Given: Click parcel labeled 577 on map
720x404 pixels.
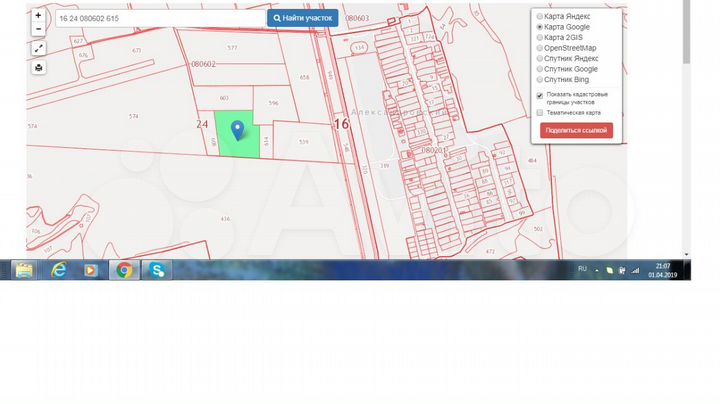Looking at the screenshot, I should click(232, 48).
